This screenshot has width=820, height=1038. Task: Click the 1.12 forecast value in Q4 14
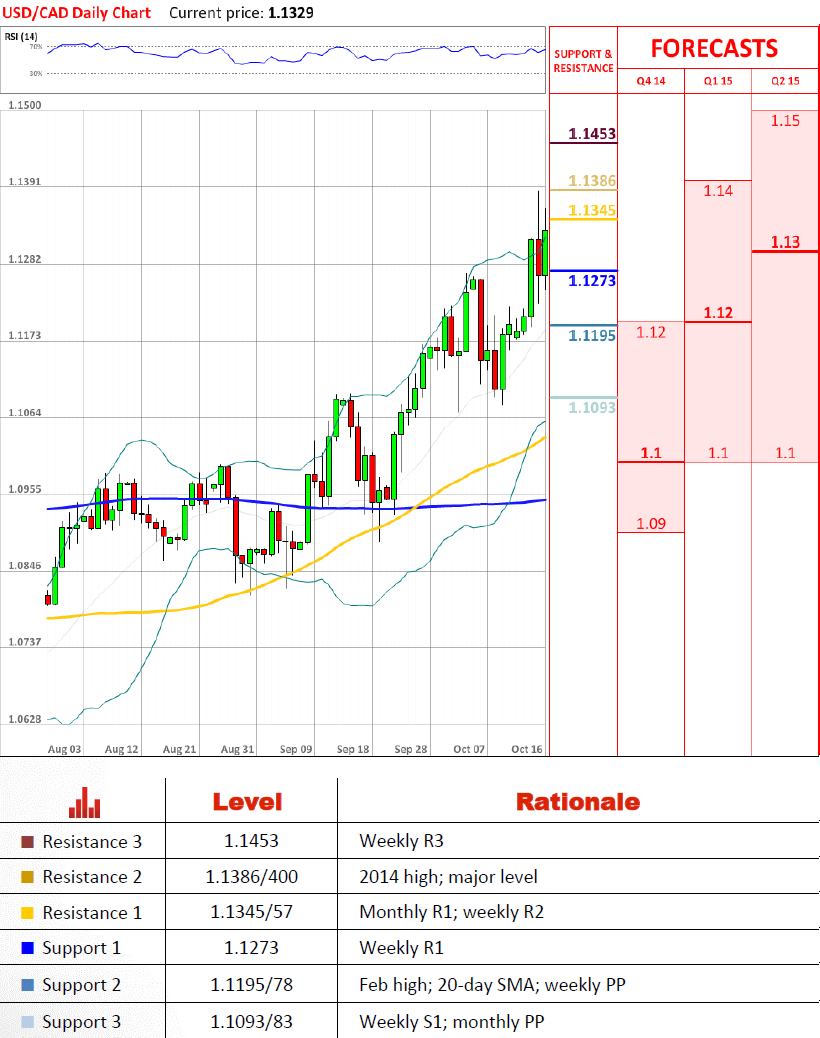[651, 332]
